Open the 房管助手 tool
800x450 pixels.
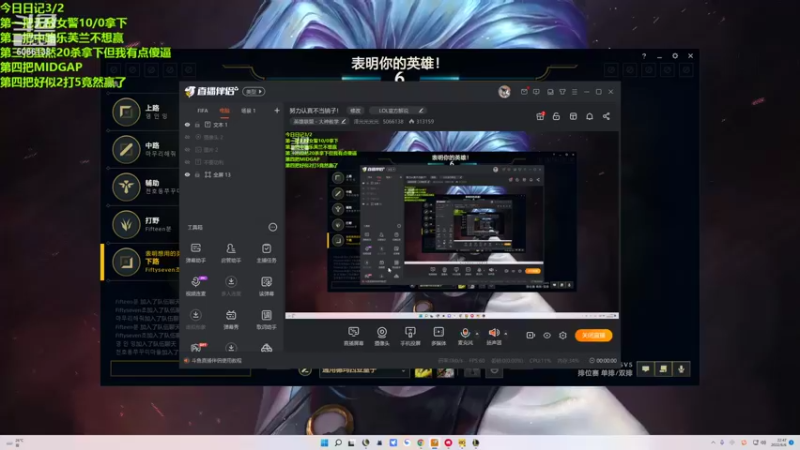click(x=231, y=253)
